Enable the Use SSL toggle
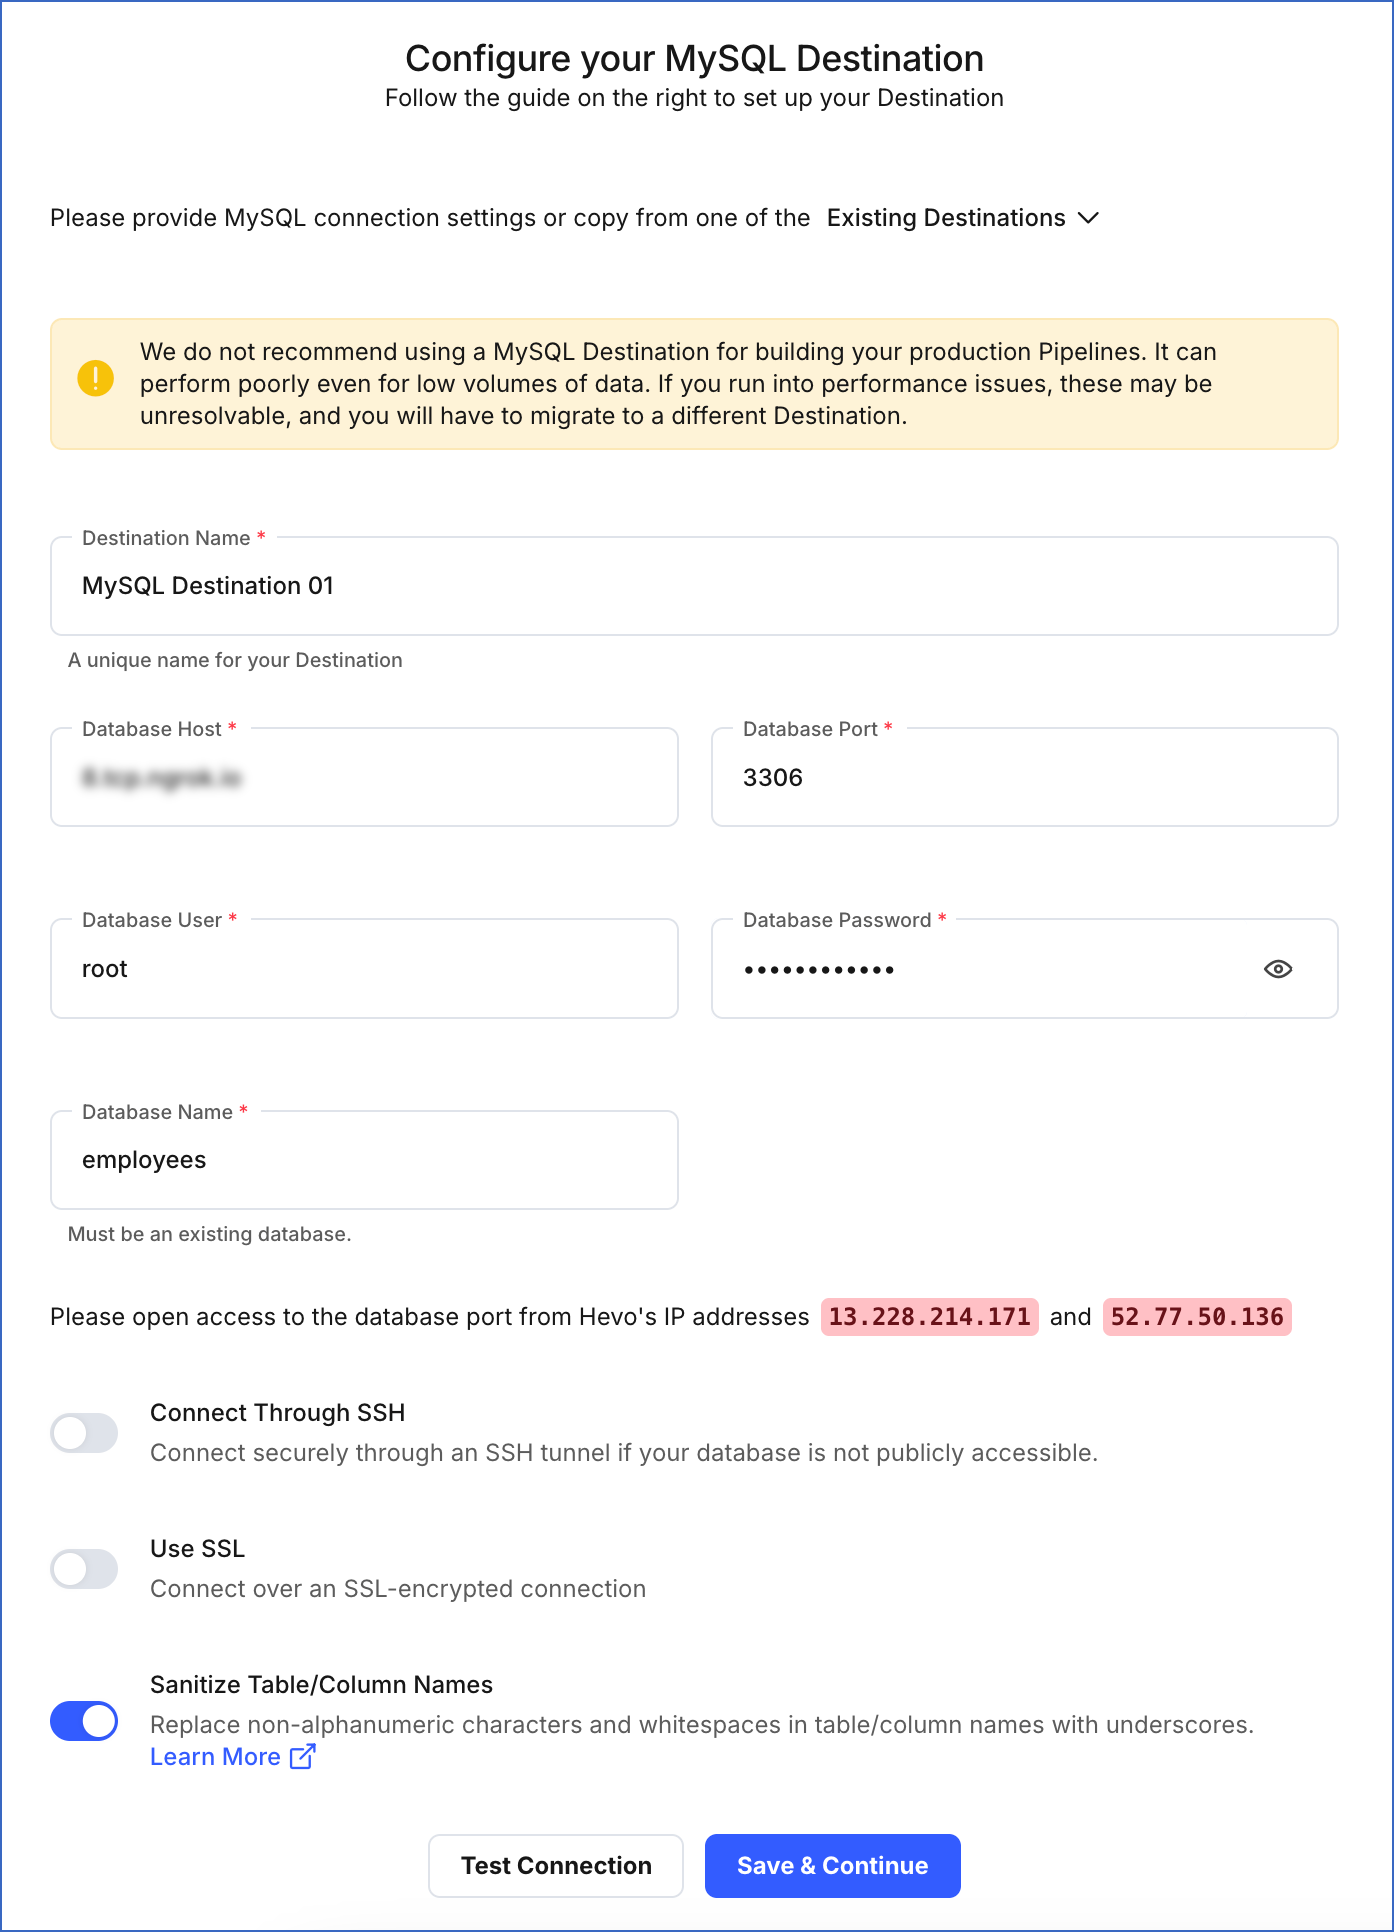Viewport: 1394px width, 1932px height. coord(84,1568)
